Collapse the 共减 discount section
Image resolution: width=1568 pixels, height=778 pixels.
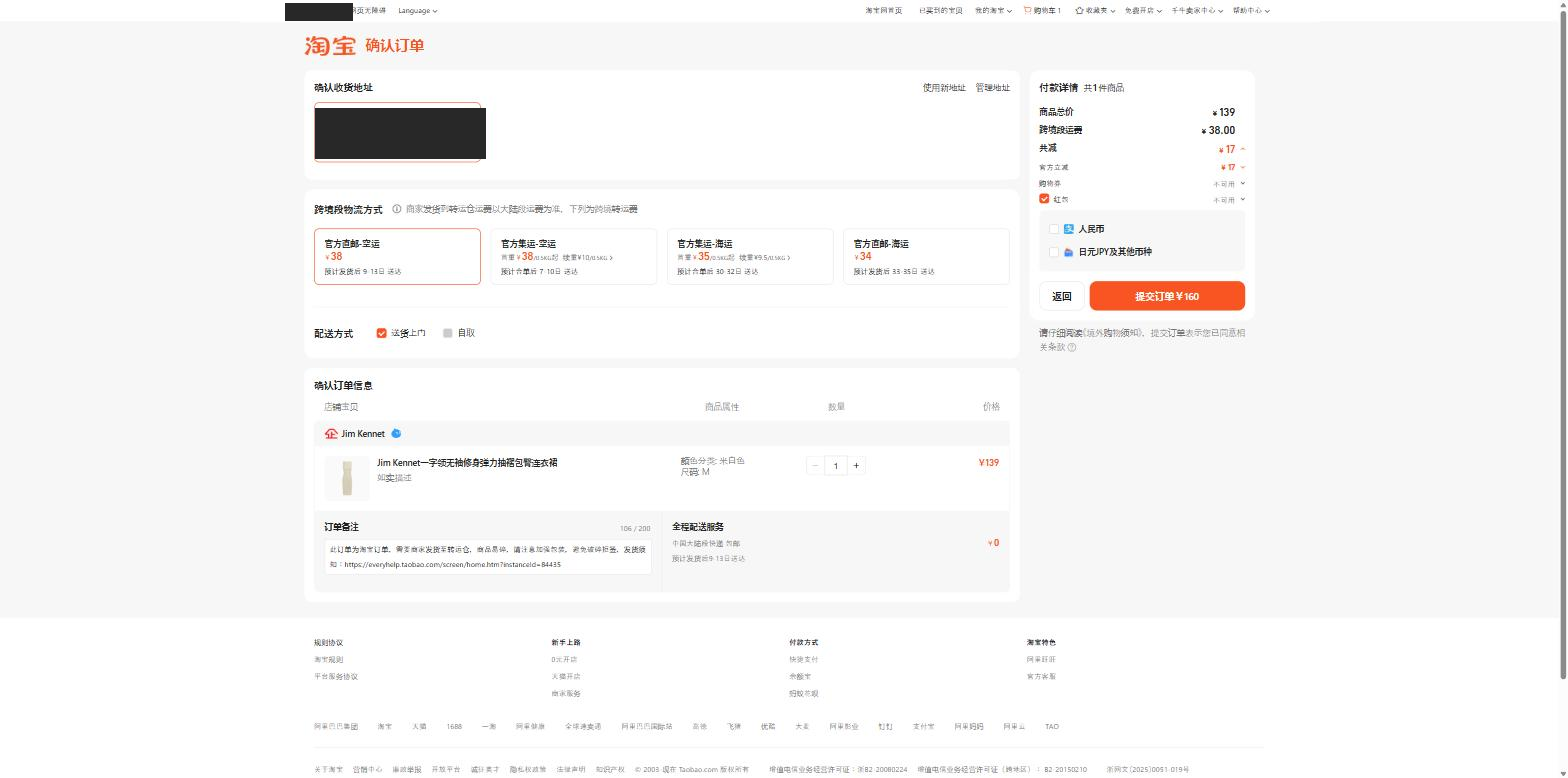point(1243,149)
